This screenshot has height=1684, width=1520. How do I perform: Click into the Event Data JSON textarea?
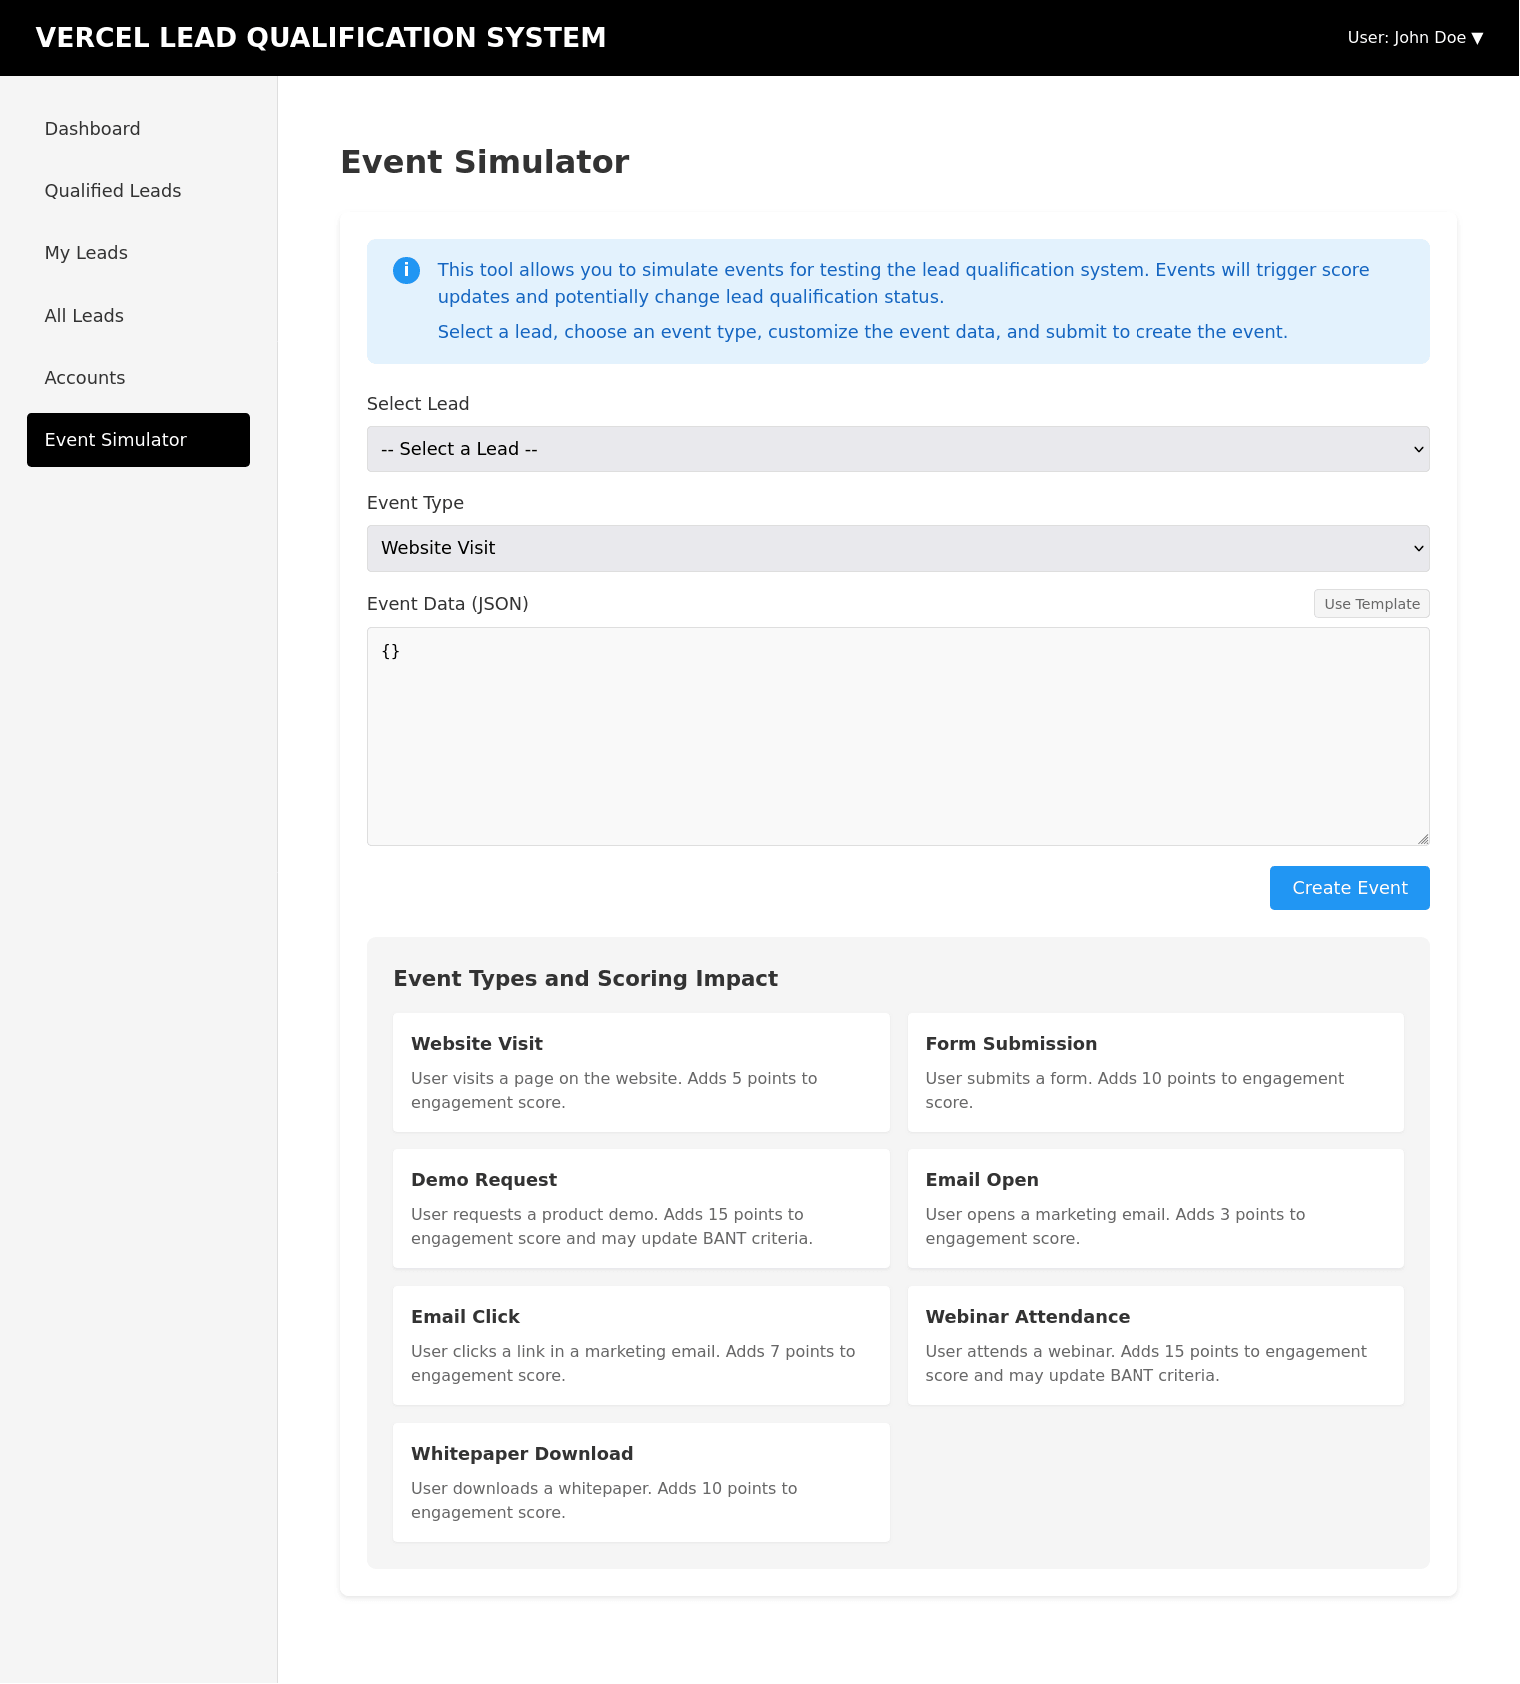point(898,736)
